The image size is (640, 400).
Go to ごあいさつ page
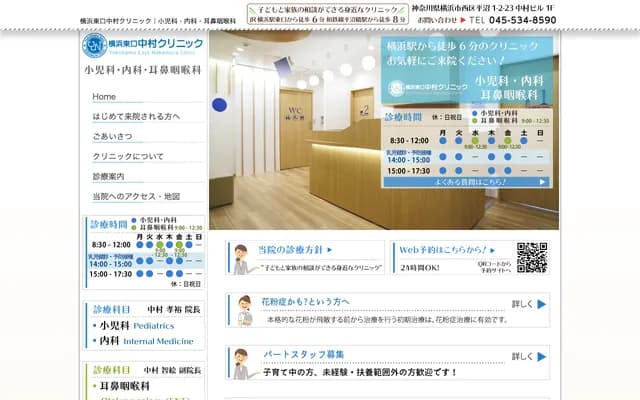point(113,137)
